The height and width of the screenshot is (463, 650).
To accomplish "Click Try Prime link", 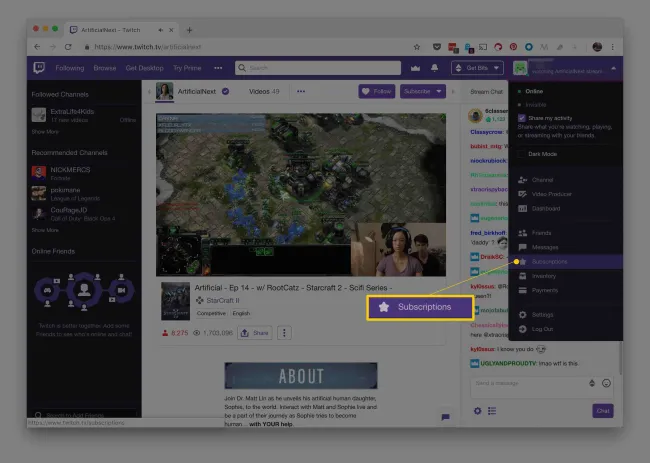I will pos(187,68).
